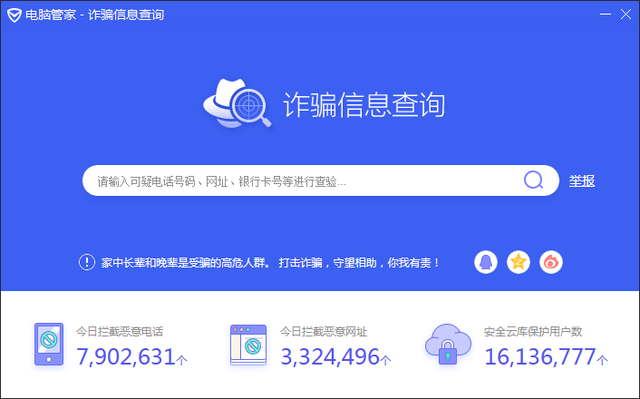Share via the QQ penguin icon
Viewport: 640px width, 399px height.
coord(486,262)
